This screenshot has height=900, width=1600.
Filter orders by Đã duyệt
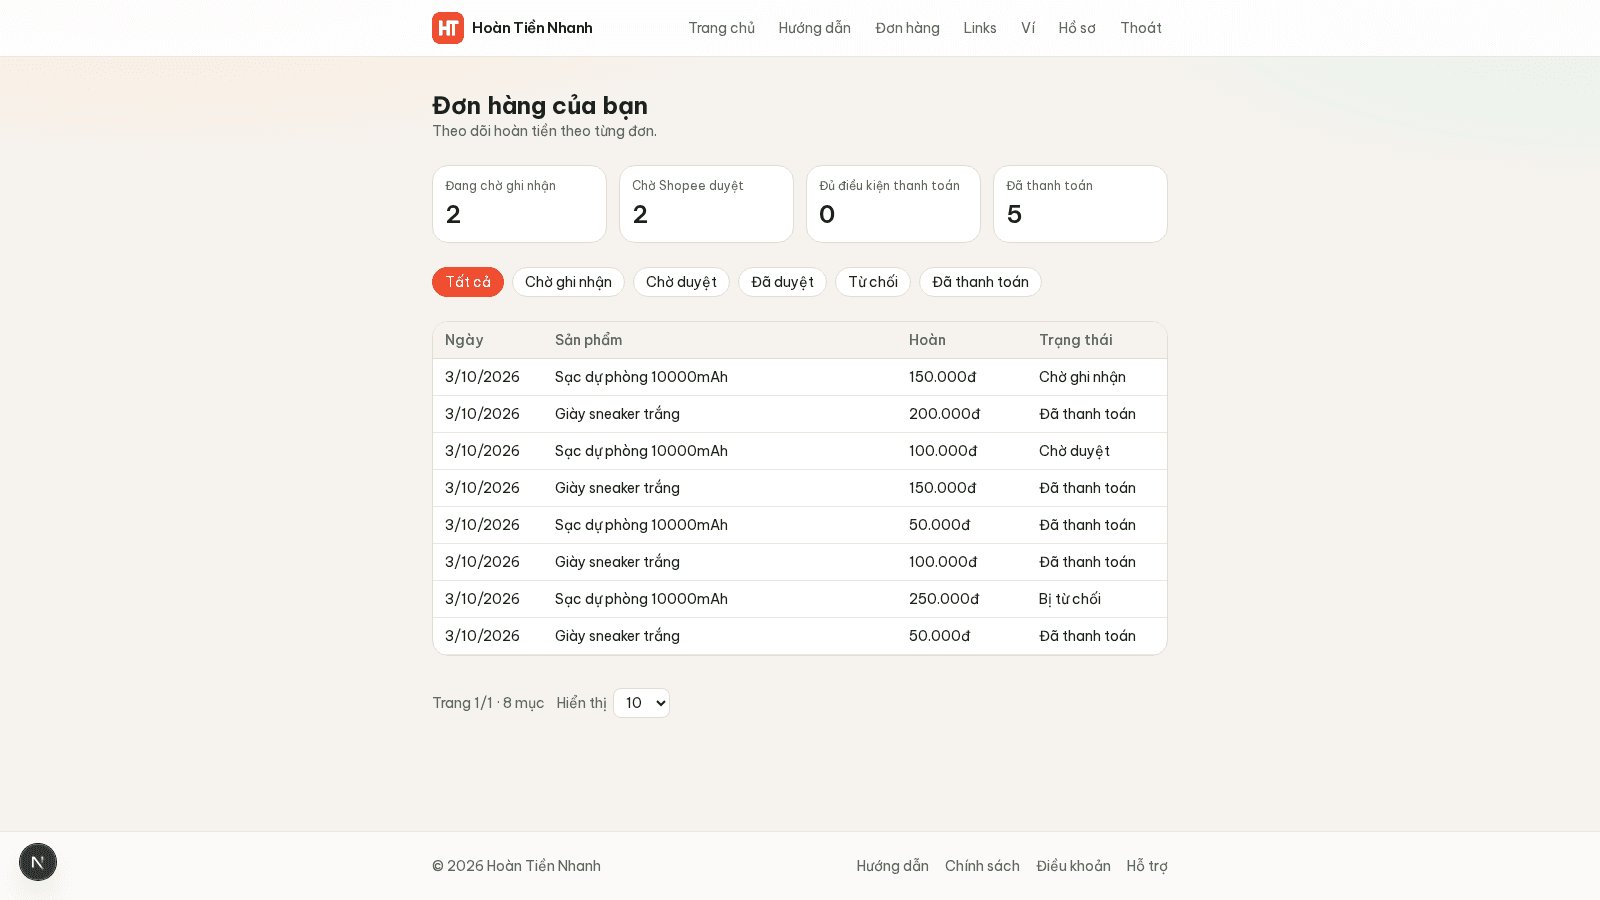tap(782, 282)
